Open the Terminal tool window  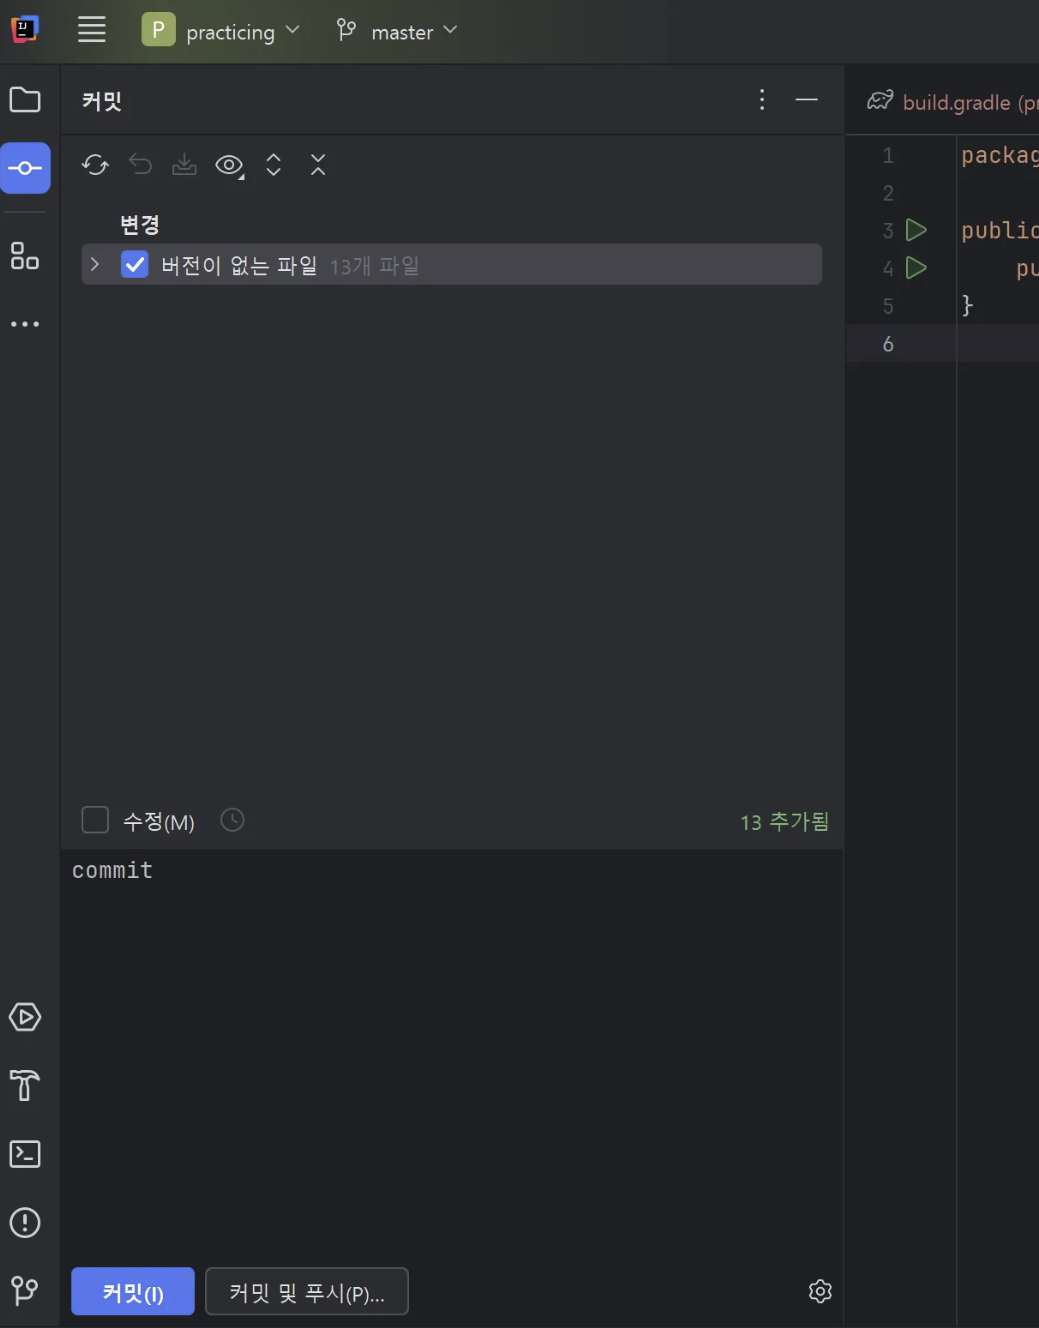[x=25, y=1154]
